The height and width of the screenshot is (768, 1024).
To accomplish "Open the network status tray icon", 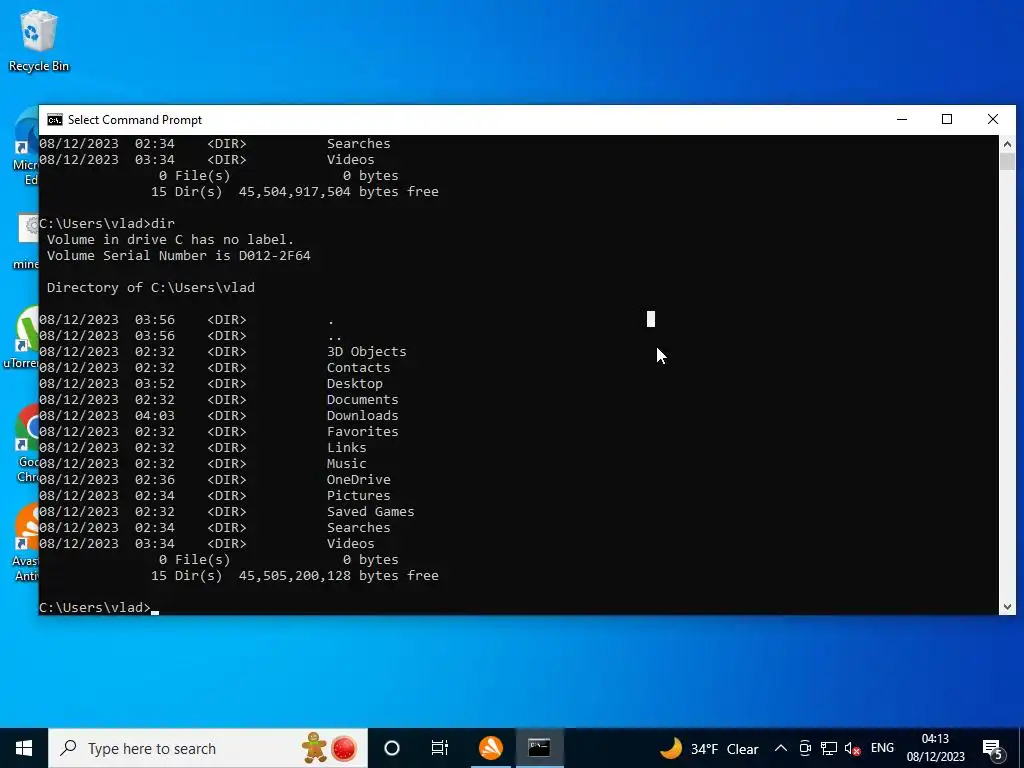I will pyautogui.click(x=829, y=748).
